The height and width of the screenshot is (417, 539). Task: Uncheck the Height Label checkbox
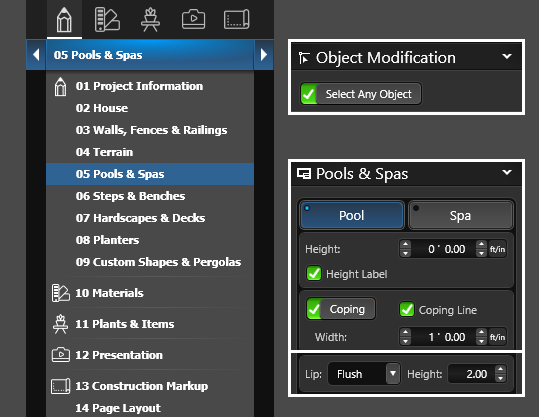(x=314, y=274)
